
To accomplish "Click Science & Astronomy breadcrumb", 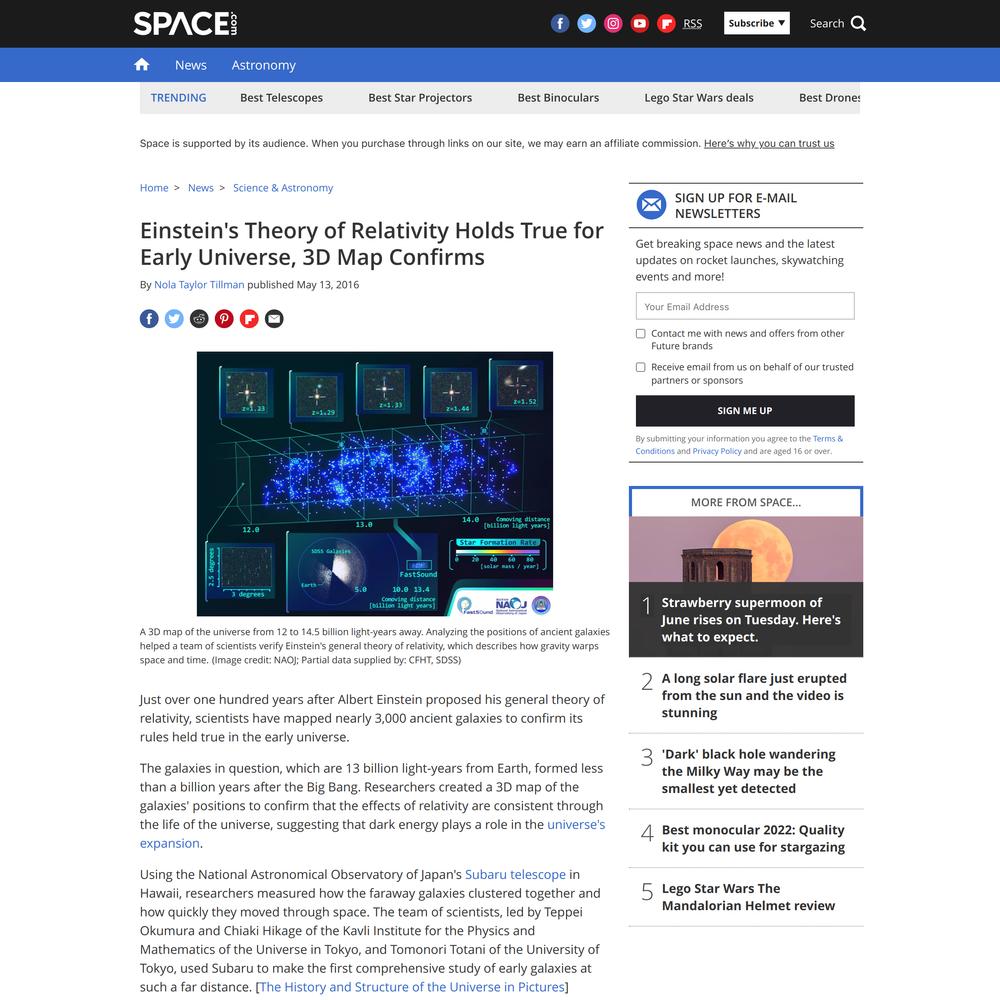I will coord(283,188).
